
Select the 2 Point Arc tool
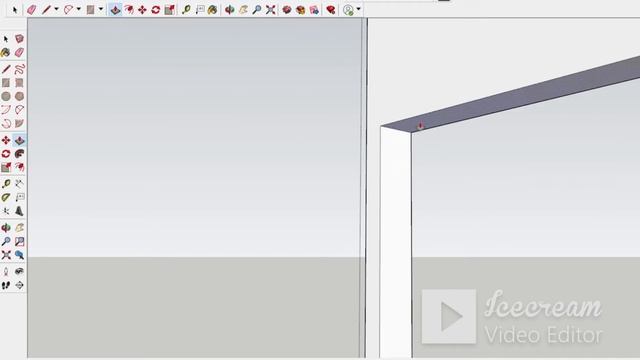(19, 110)
